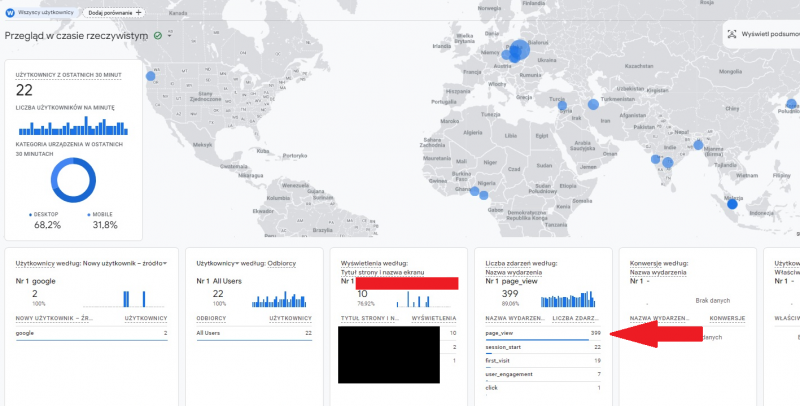The image size is (800, 406).
Task: Click the large user bubble over Poland
Action: pos(518,50)
